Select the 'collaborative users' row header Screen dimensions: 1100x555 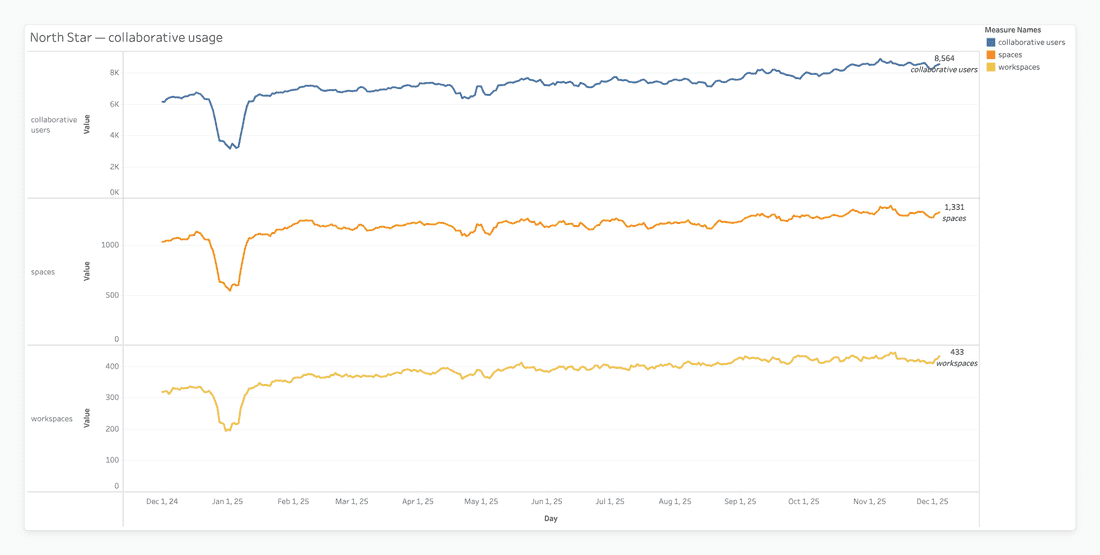click(54, 125)
